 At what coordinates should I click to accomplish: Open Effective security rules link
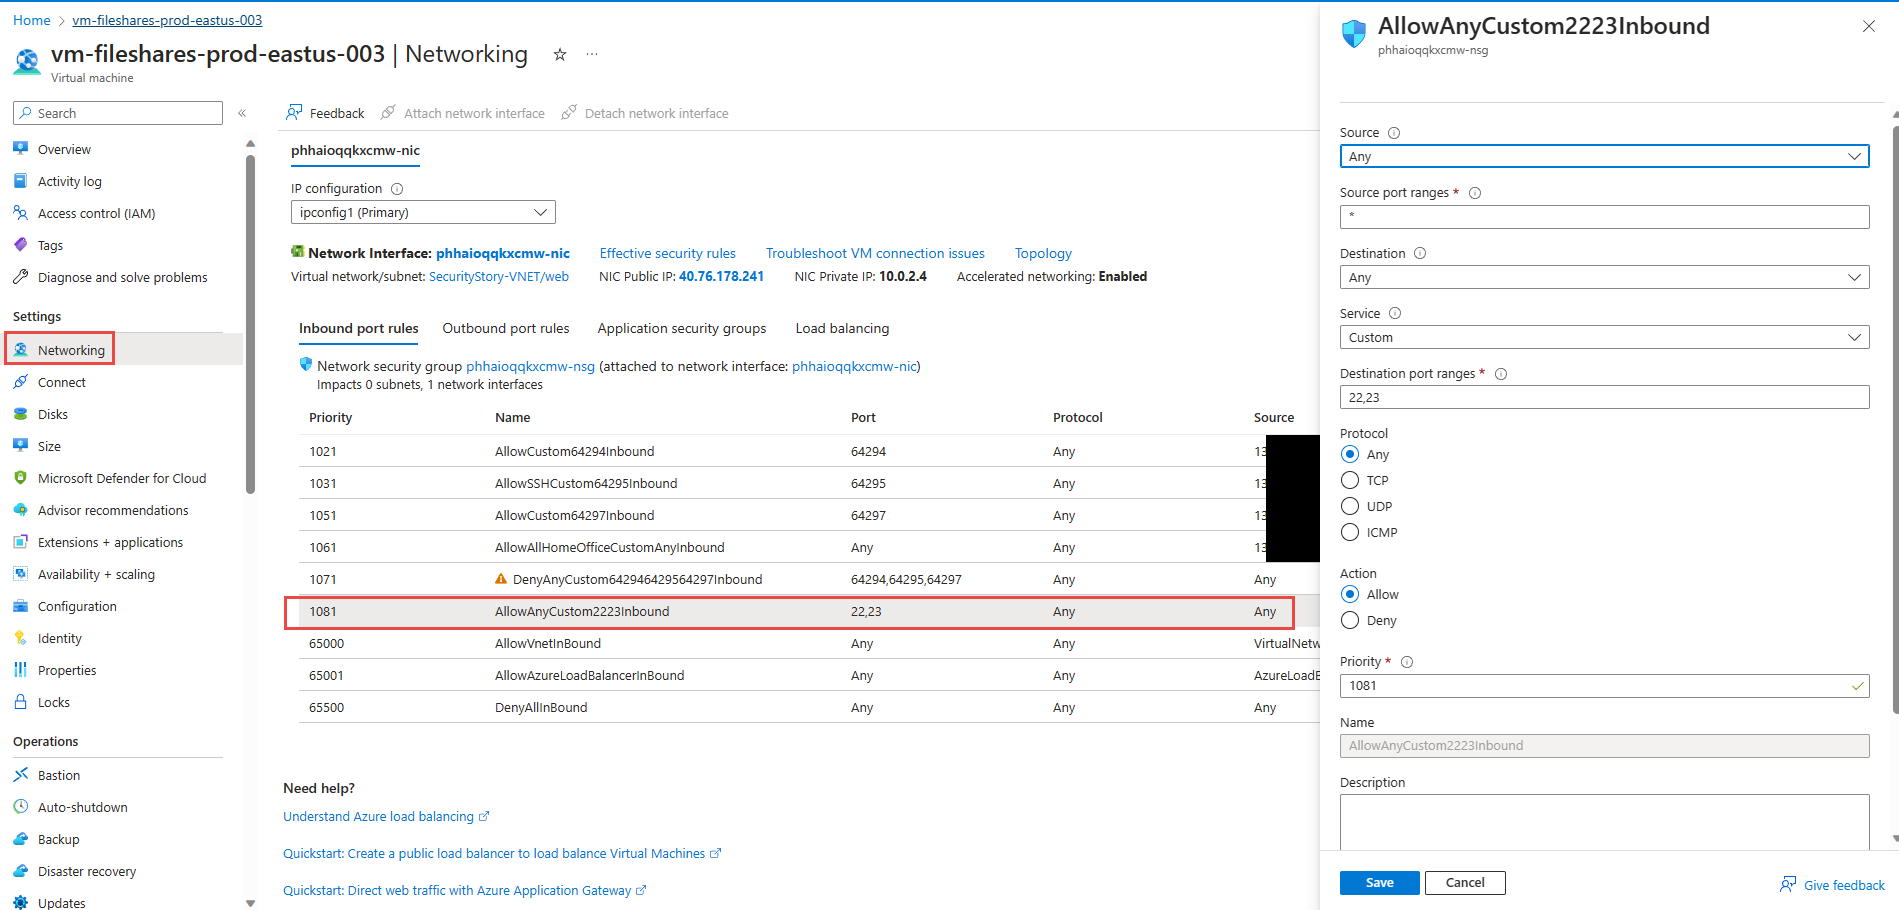(667, 254)
